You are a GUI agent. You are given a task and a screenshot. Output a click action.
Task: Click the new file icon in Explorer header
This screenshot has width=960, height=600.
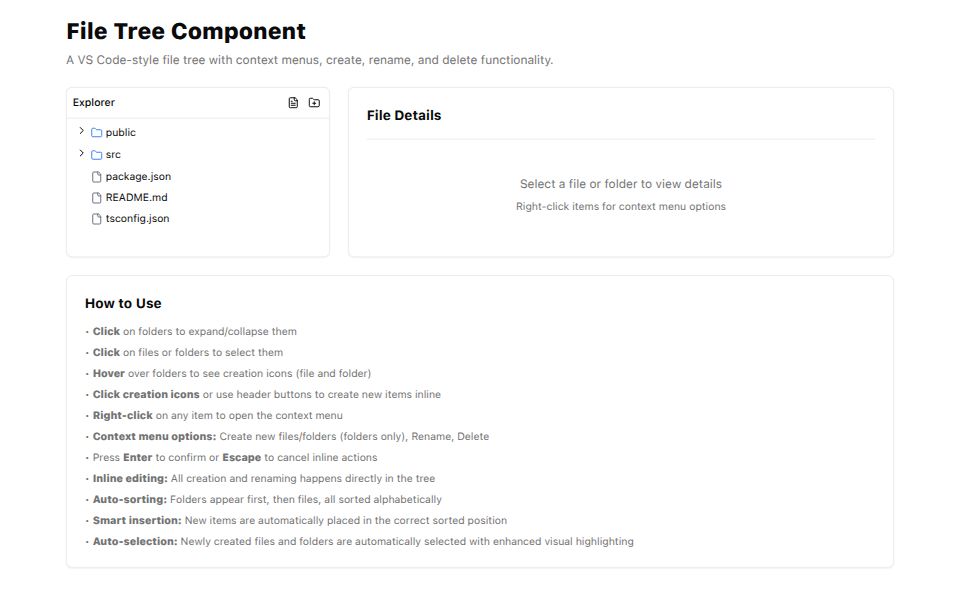click(x=293, y=103)
